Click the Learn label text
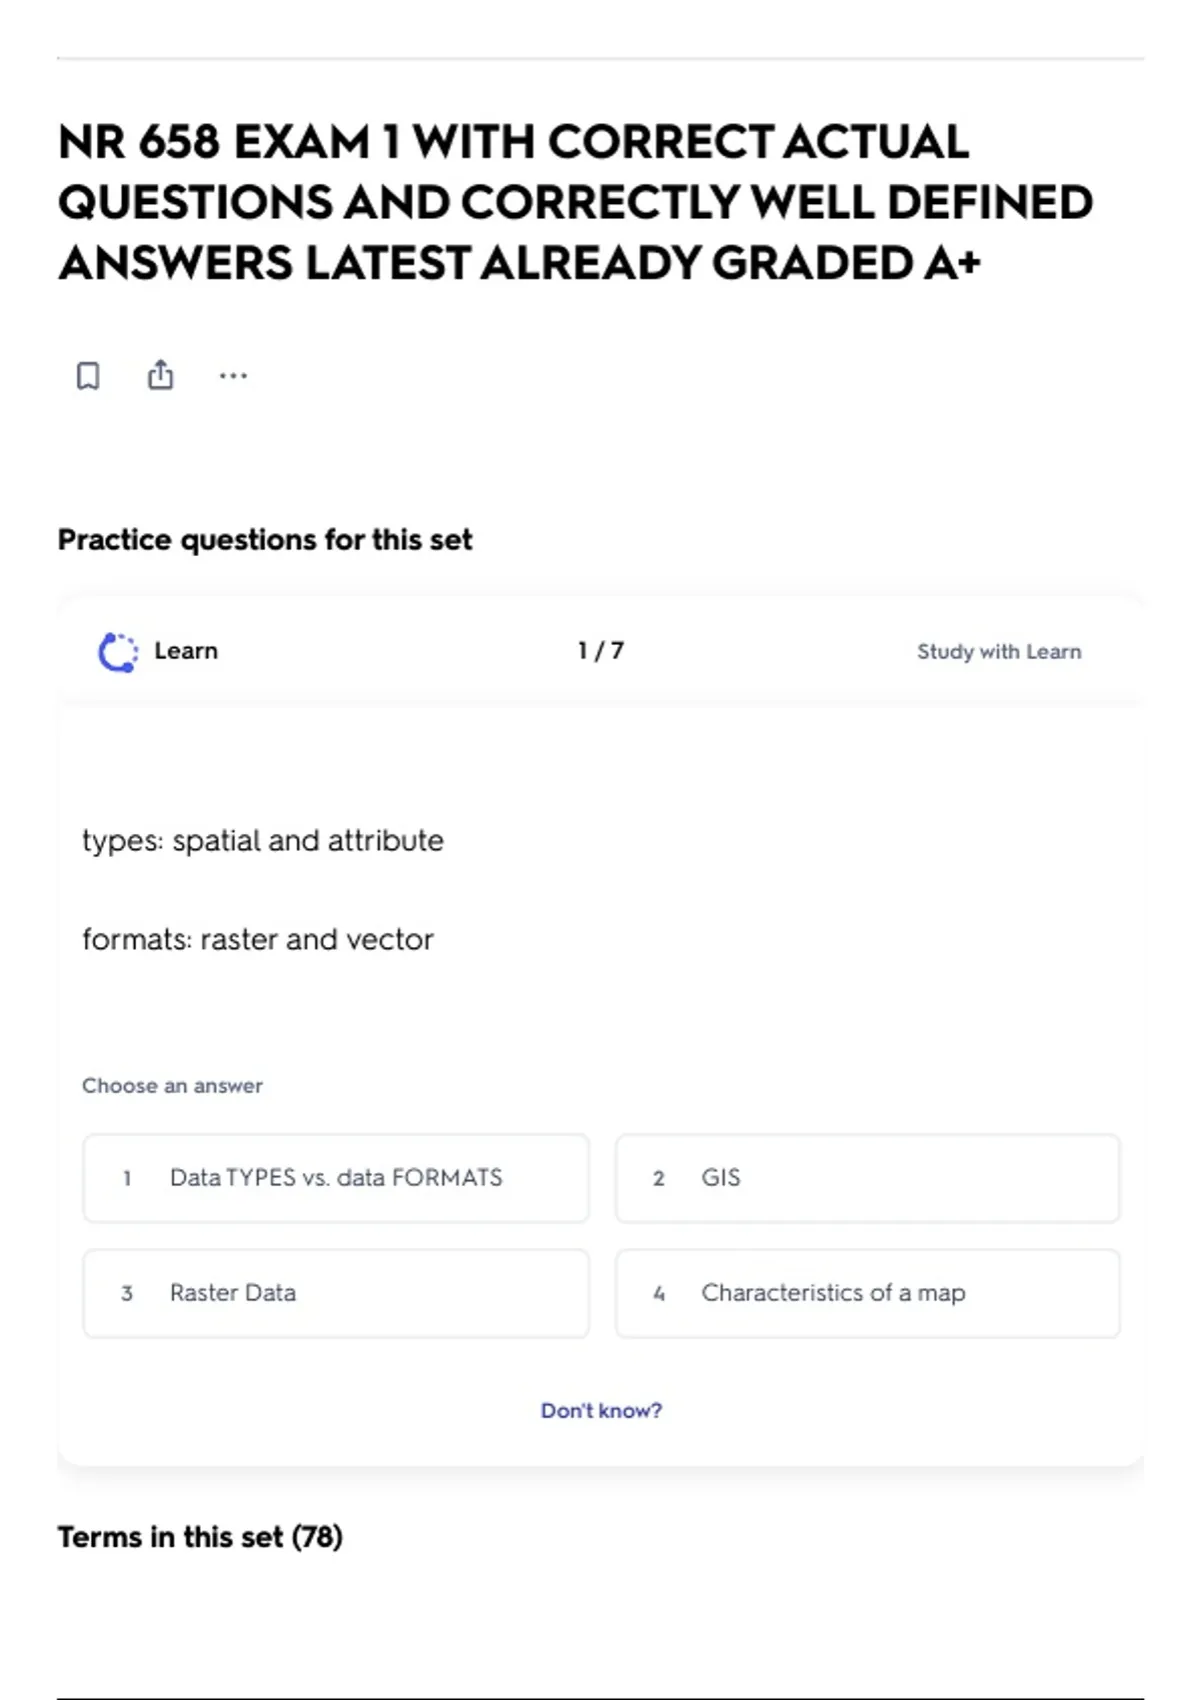Viewport: 1200px width, 1700px height. coord(186,651)
